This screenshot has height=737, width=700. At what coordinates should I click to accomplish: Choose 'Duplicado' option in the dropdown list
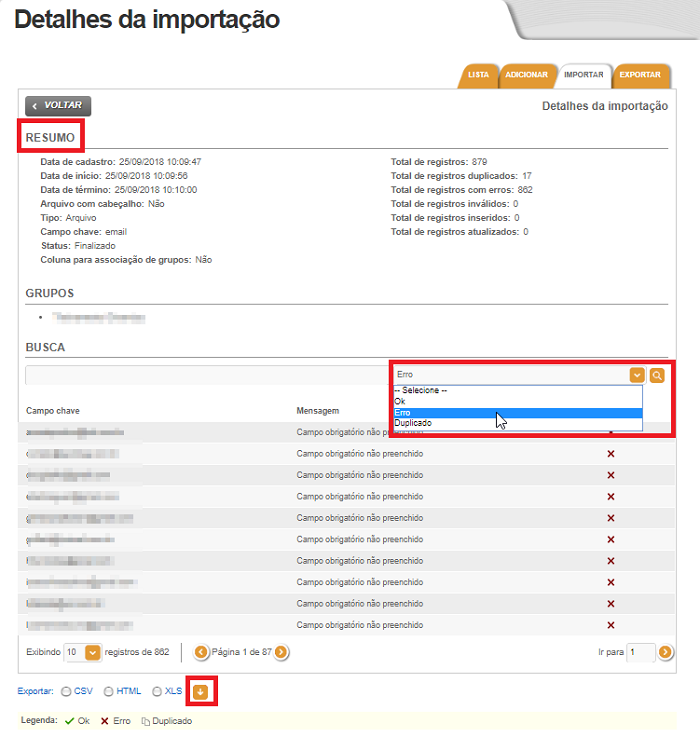click(x=518, y=423)
